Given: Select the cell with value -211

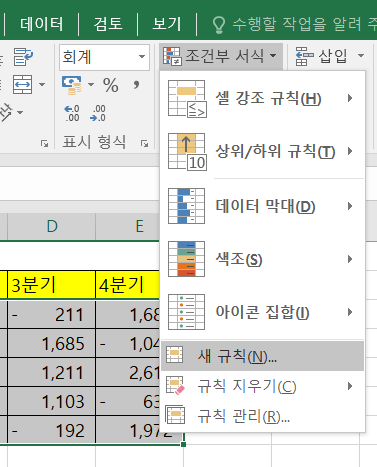Looking at the screenshot, I should (52, 314).
